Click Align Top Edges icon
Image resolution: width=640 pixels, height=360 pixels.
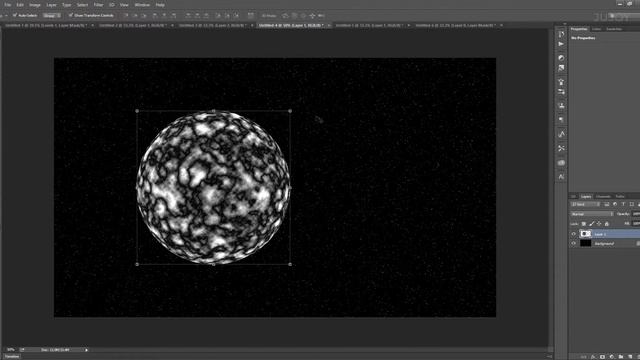click(x=126, y=16)
